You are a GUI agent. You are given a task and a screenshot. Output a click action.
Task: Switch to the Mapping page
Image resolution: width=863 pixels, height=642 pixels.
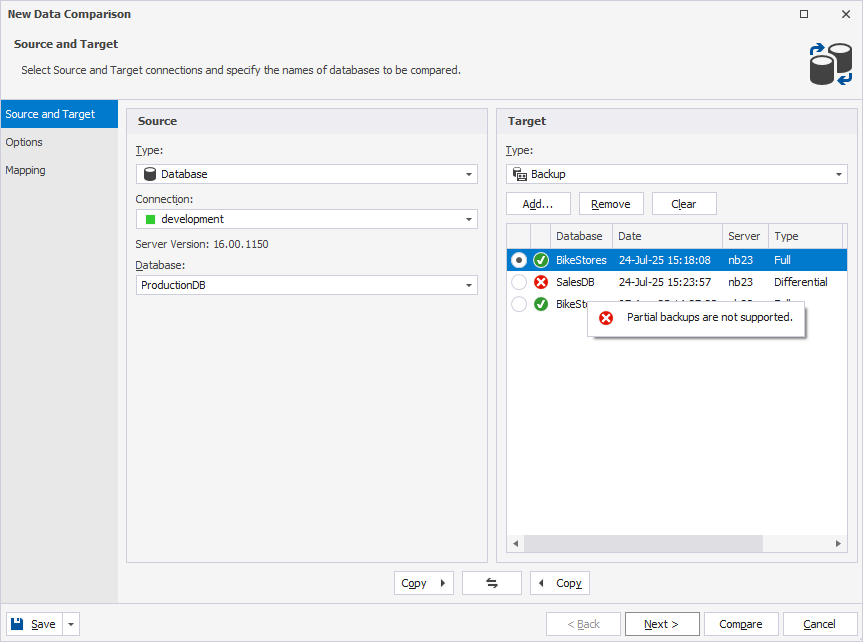[27, 170]
